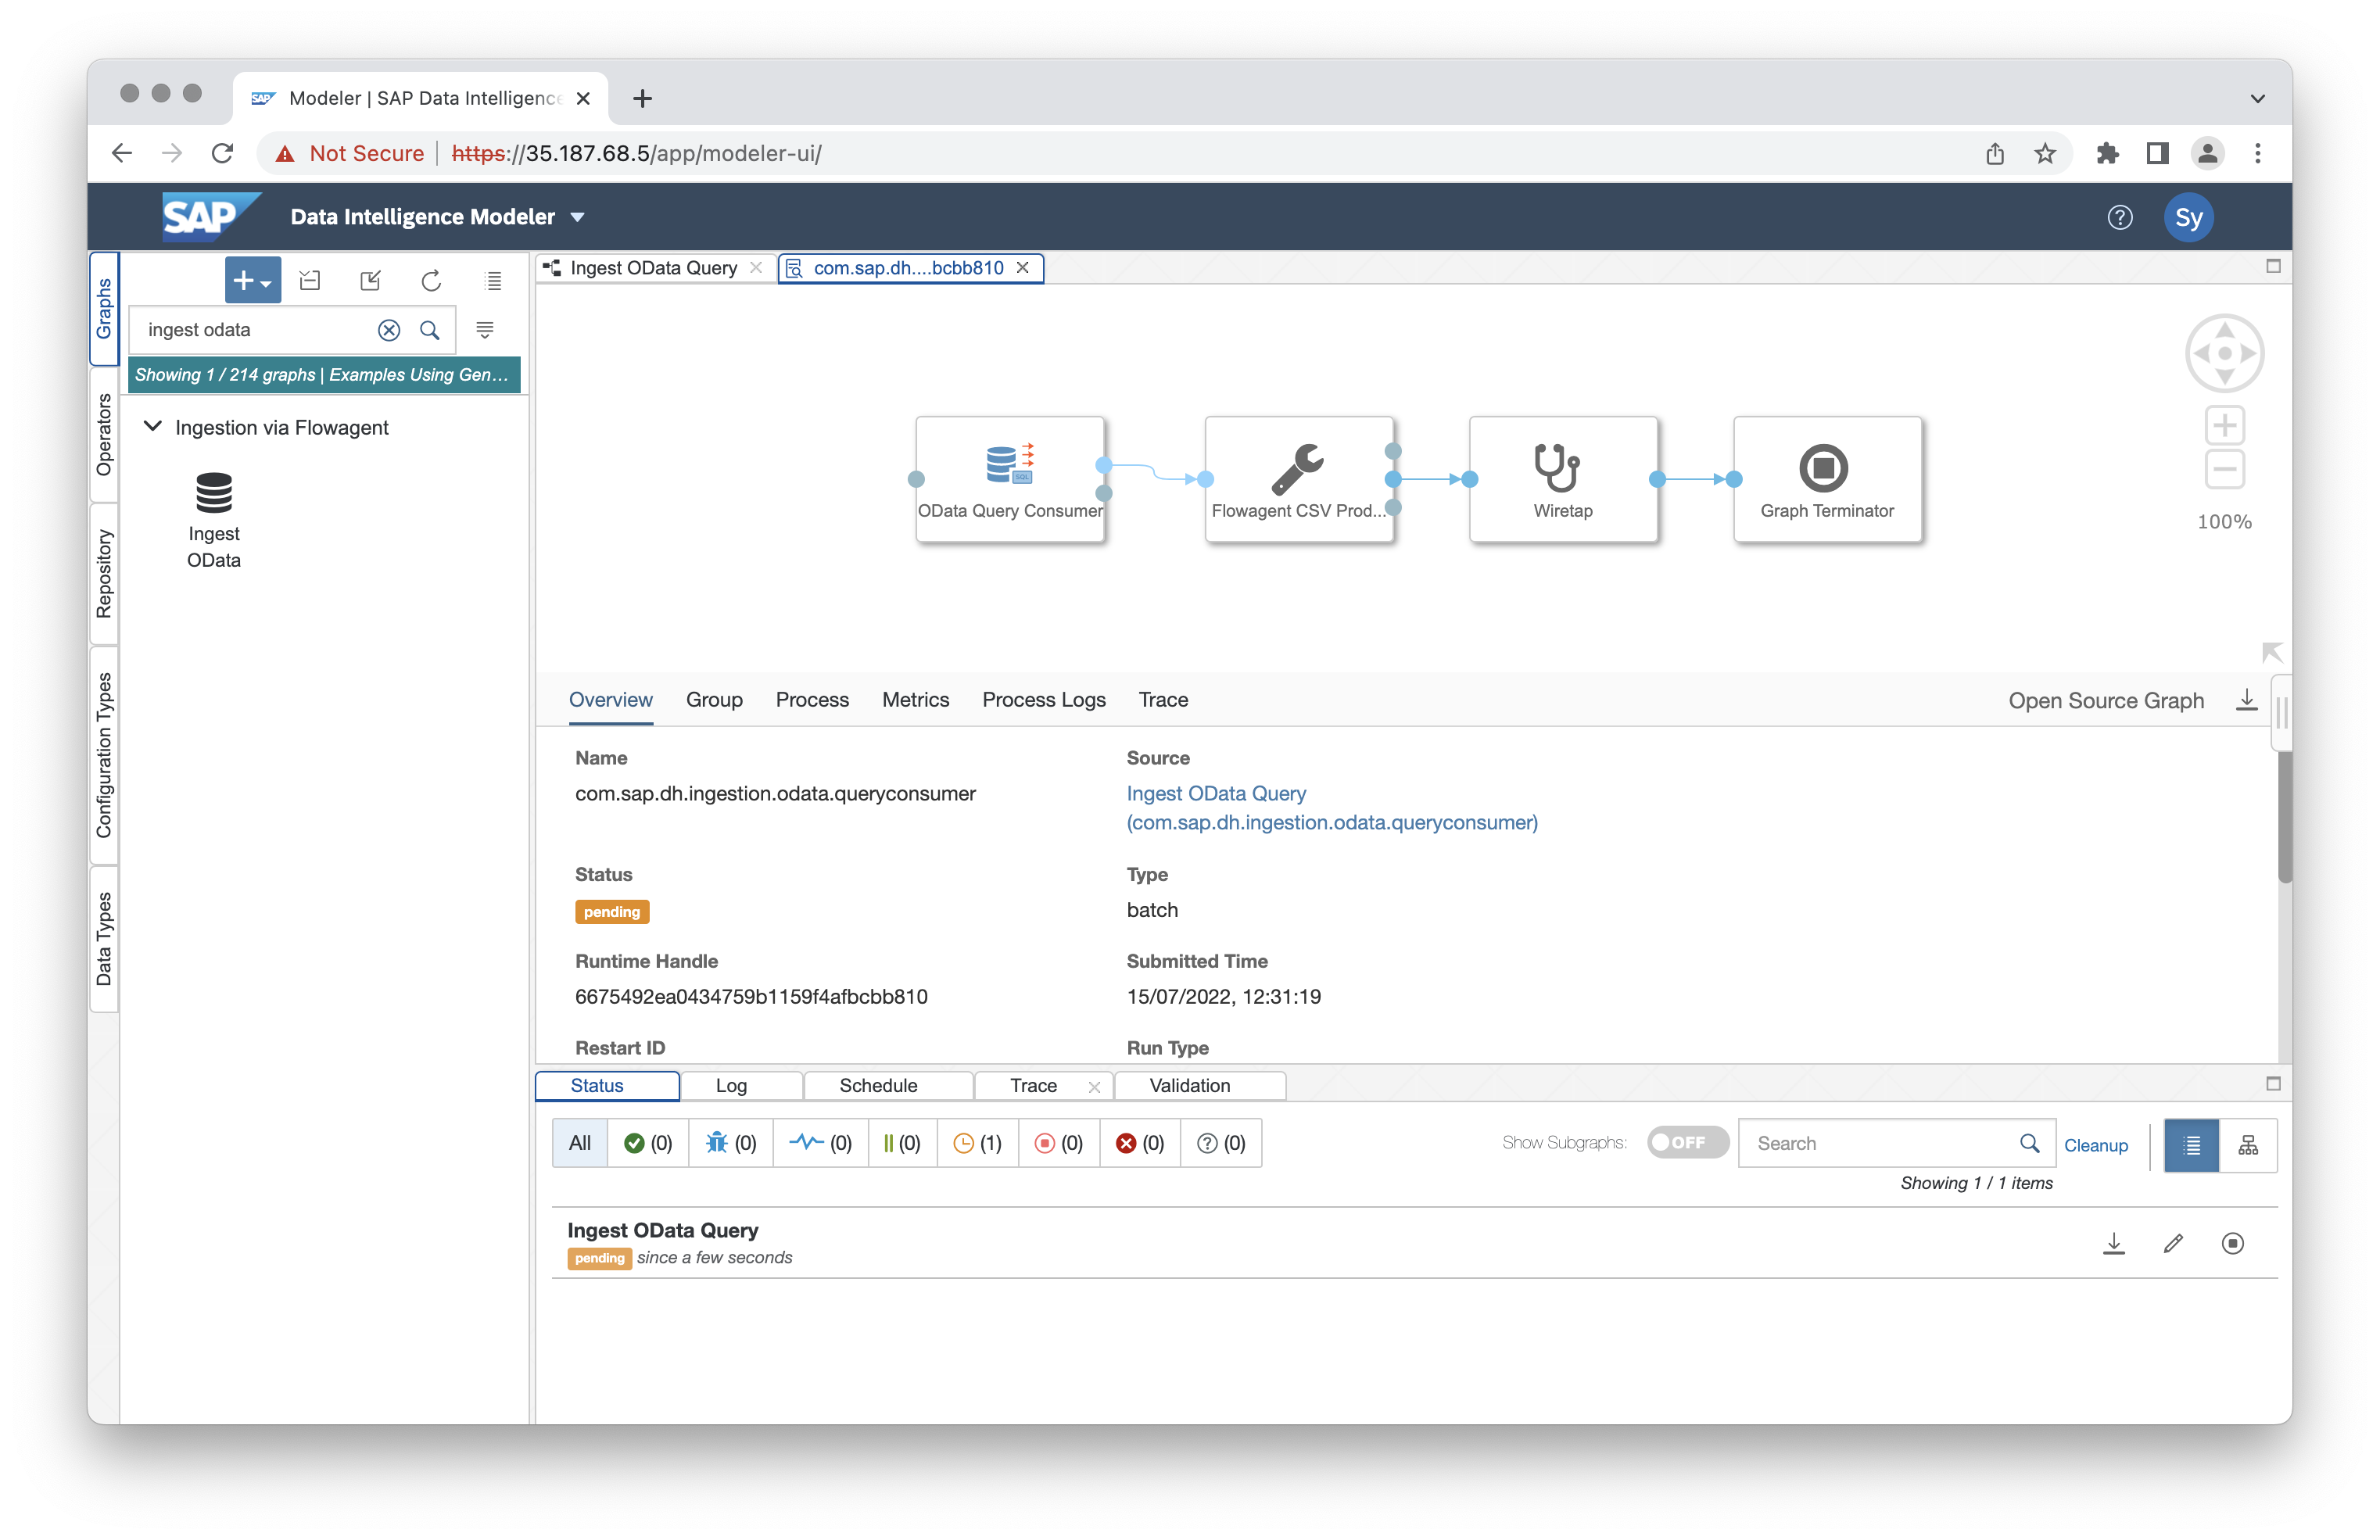Image resolution: width=2380 pixels, height=1540 pixels.
Task: Click the edit graph pencil-square icon
Action: point(370,281)
